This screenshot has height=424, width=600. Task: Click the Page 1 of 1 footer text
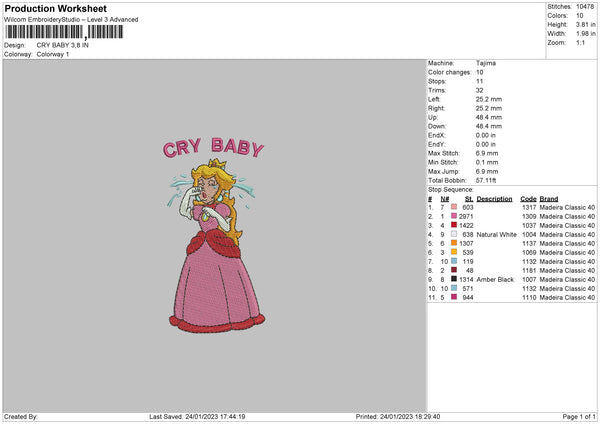coord(579,416)
